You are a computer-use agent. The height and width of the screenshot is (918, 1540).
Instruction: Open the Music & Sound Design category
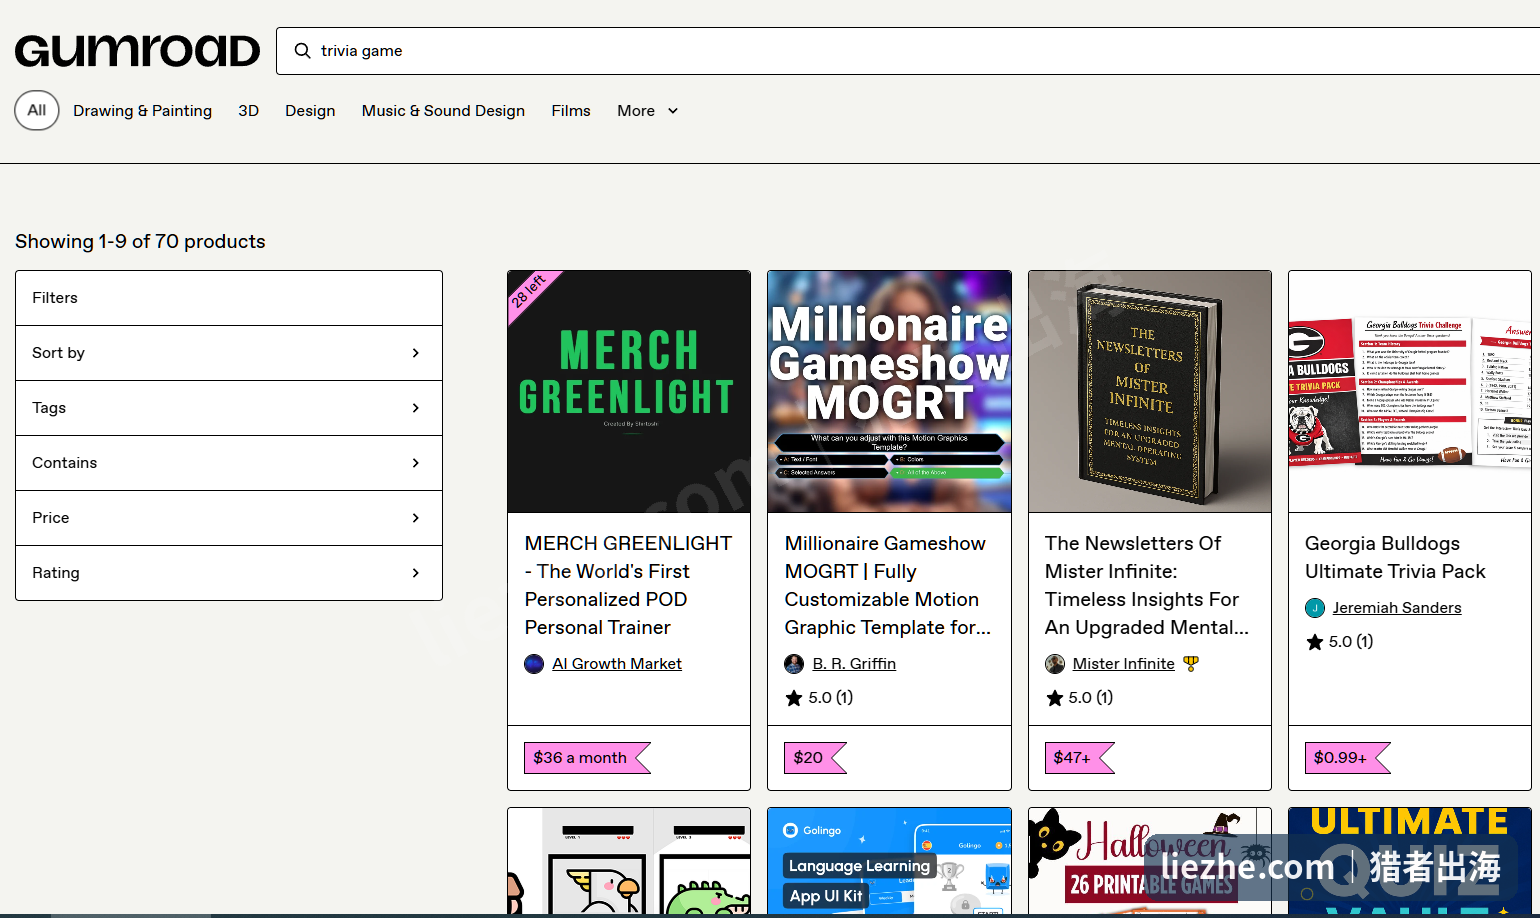point(443,111)
